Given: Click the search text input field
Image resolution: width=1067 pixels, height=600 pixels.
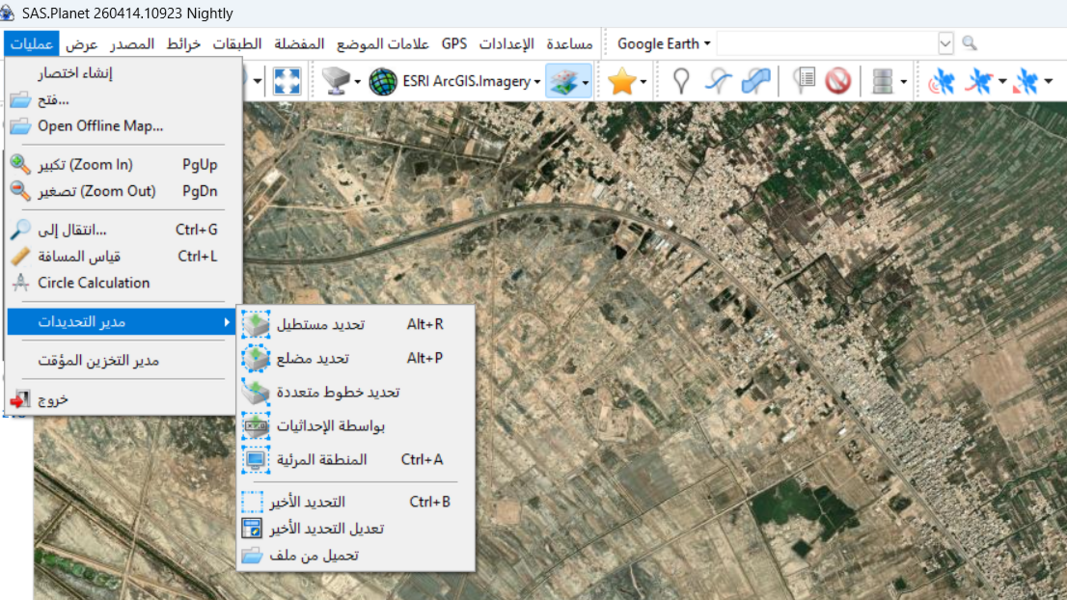Looking at the screenshot, I should [826, 44].
